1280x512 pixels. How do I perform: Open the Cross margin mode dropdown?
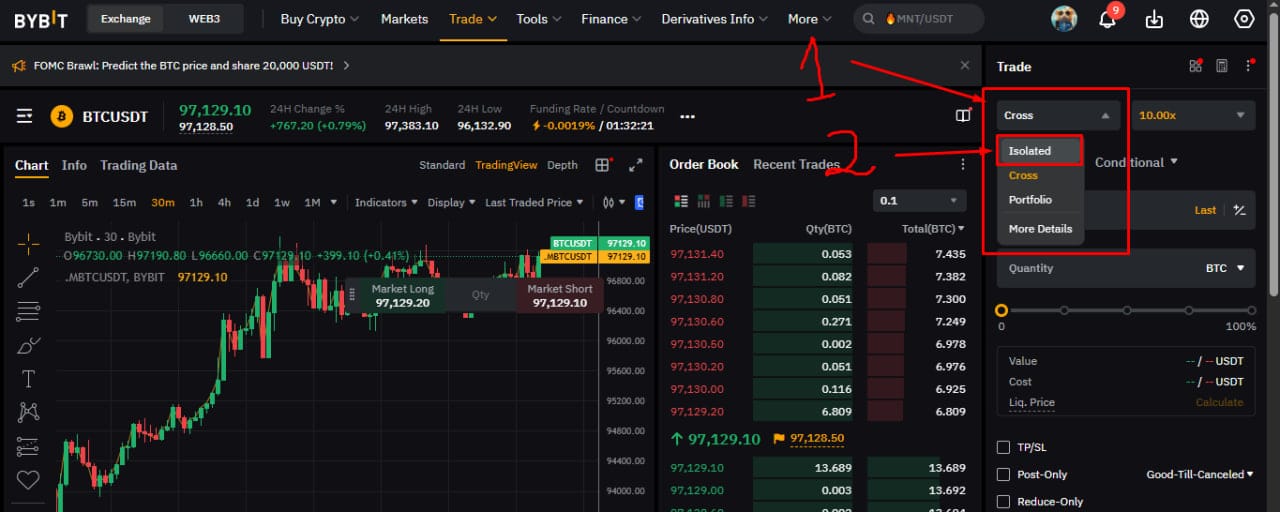click(1058, 115)
